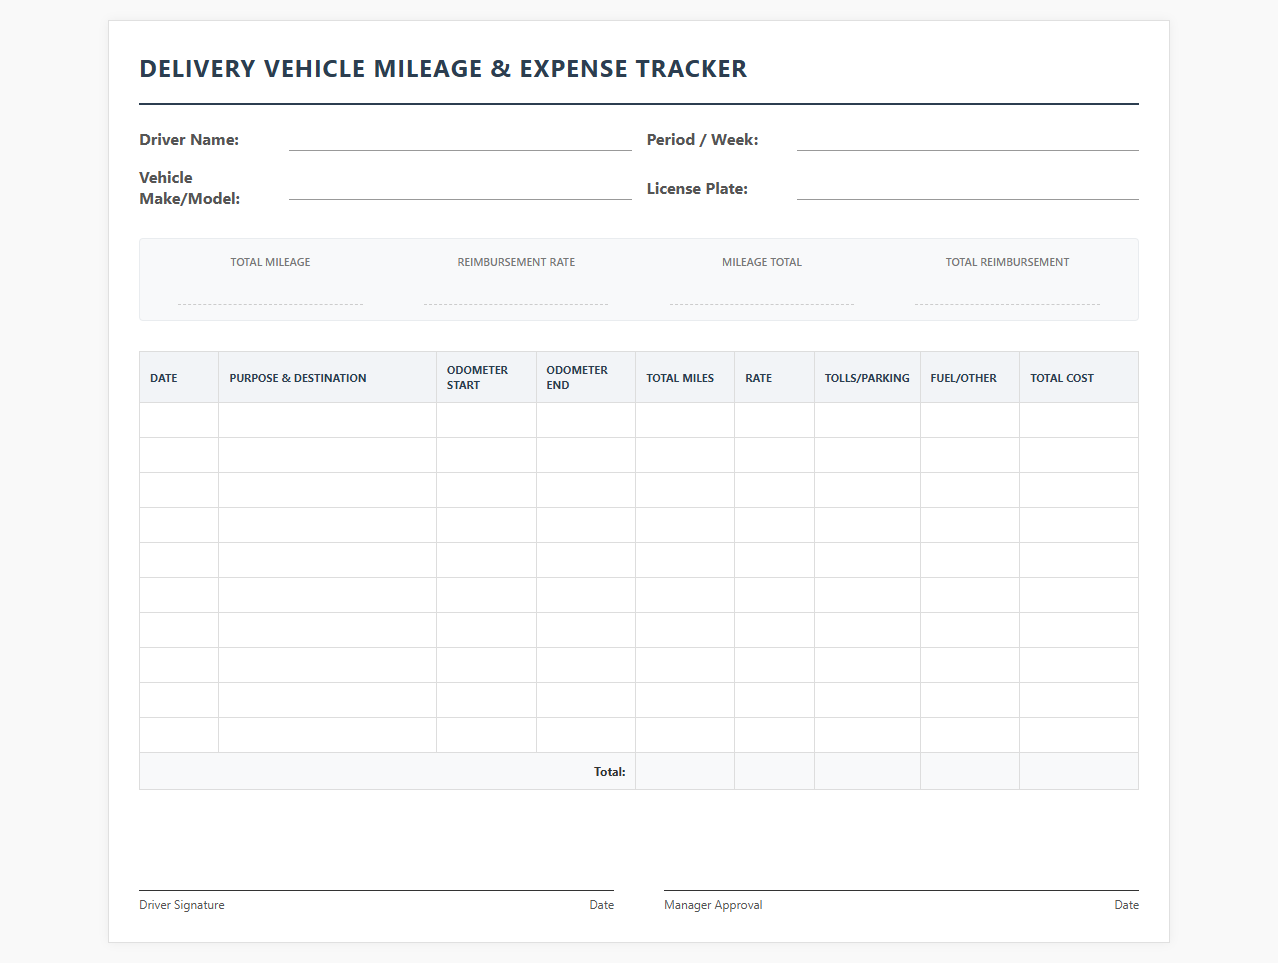Click the 'Date' label beside Manager Approval
Viewport: 1278px width, 963px height.
coord(1127,905)
